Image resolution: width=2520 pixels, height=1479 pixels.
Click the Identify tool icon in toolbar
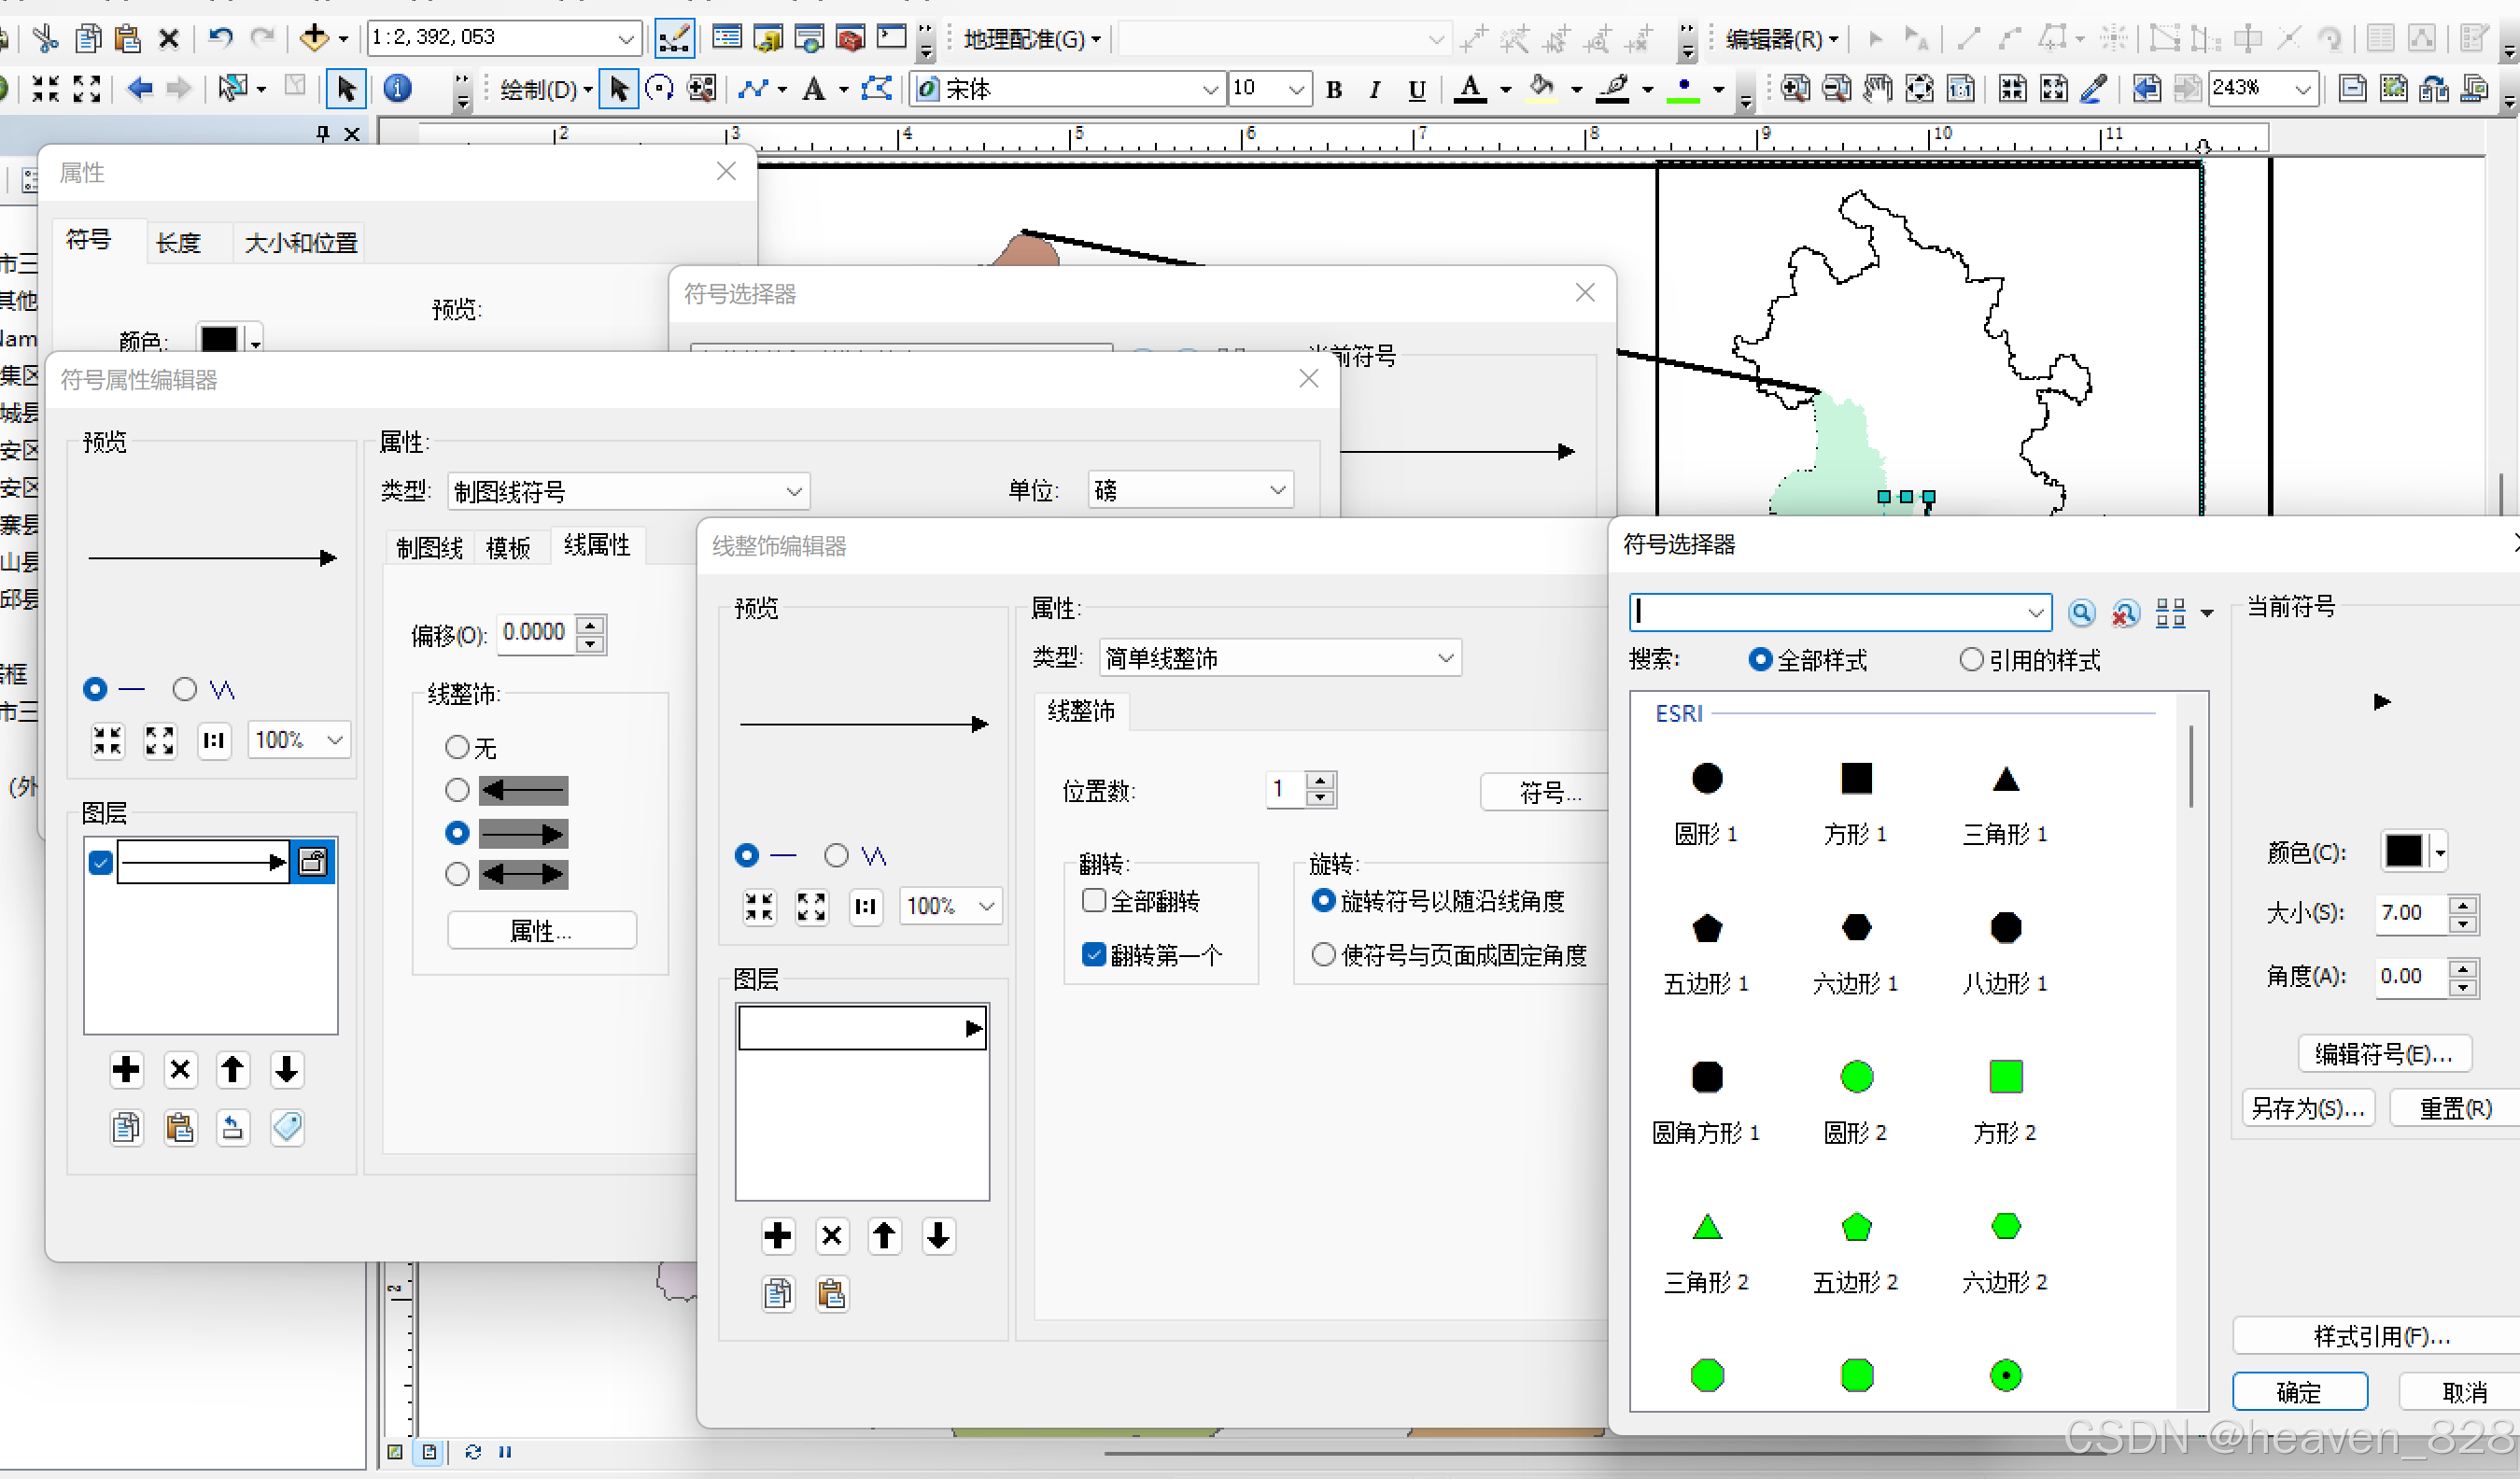point(397,89)
